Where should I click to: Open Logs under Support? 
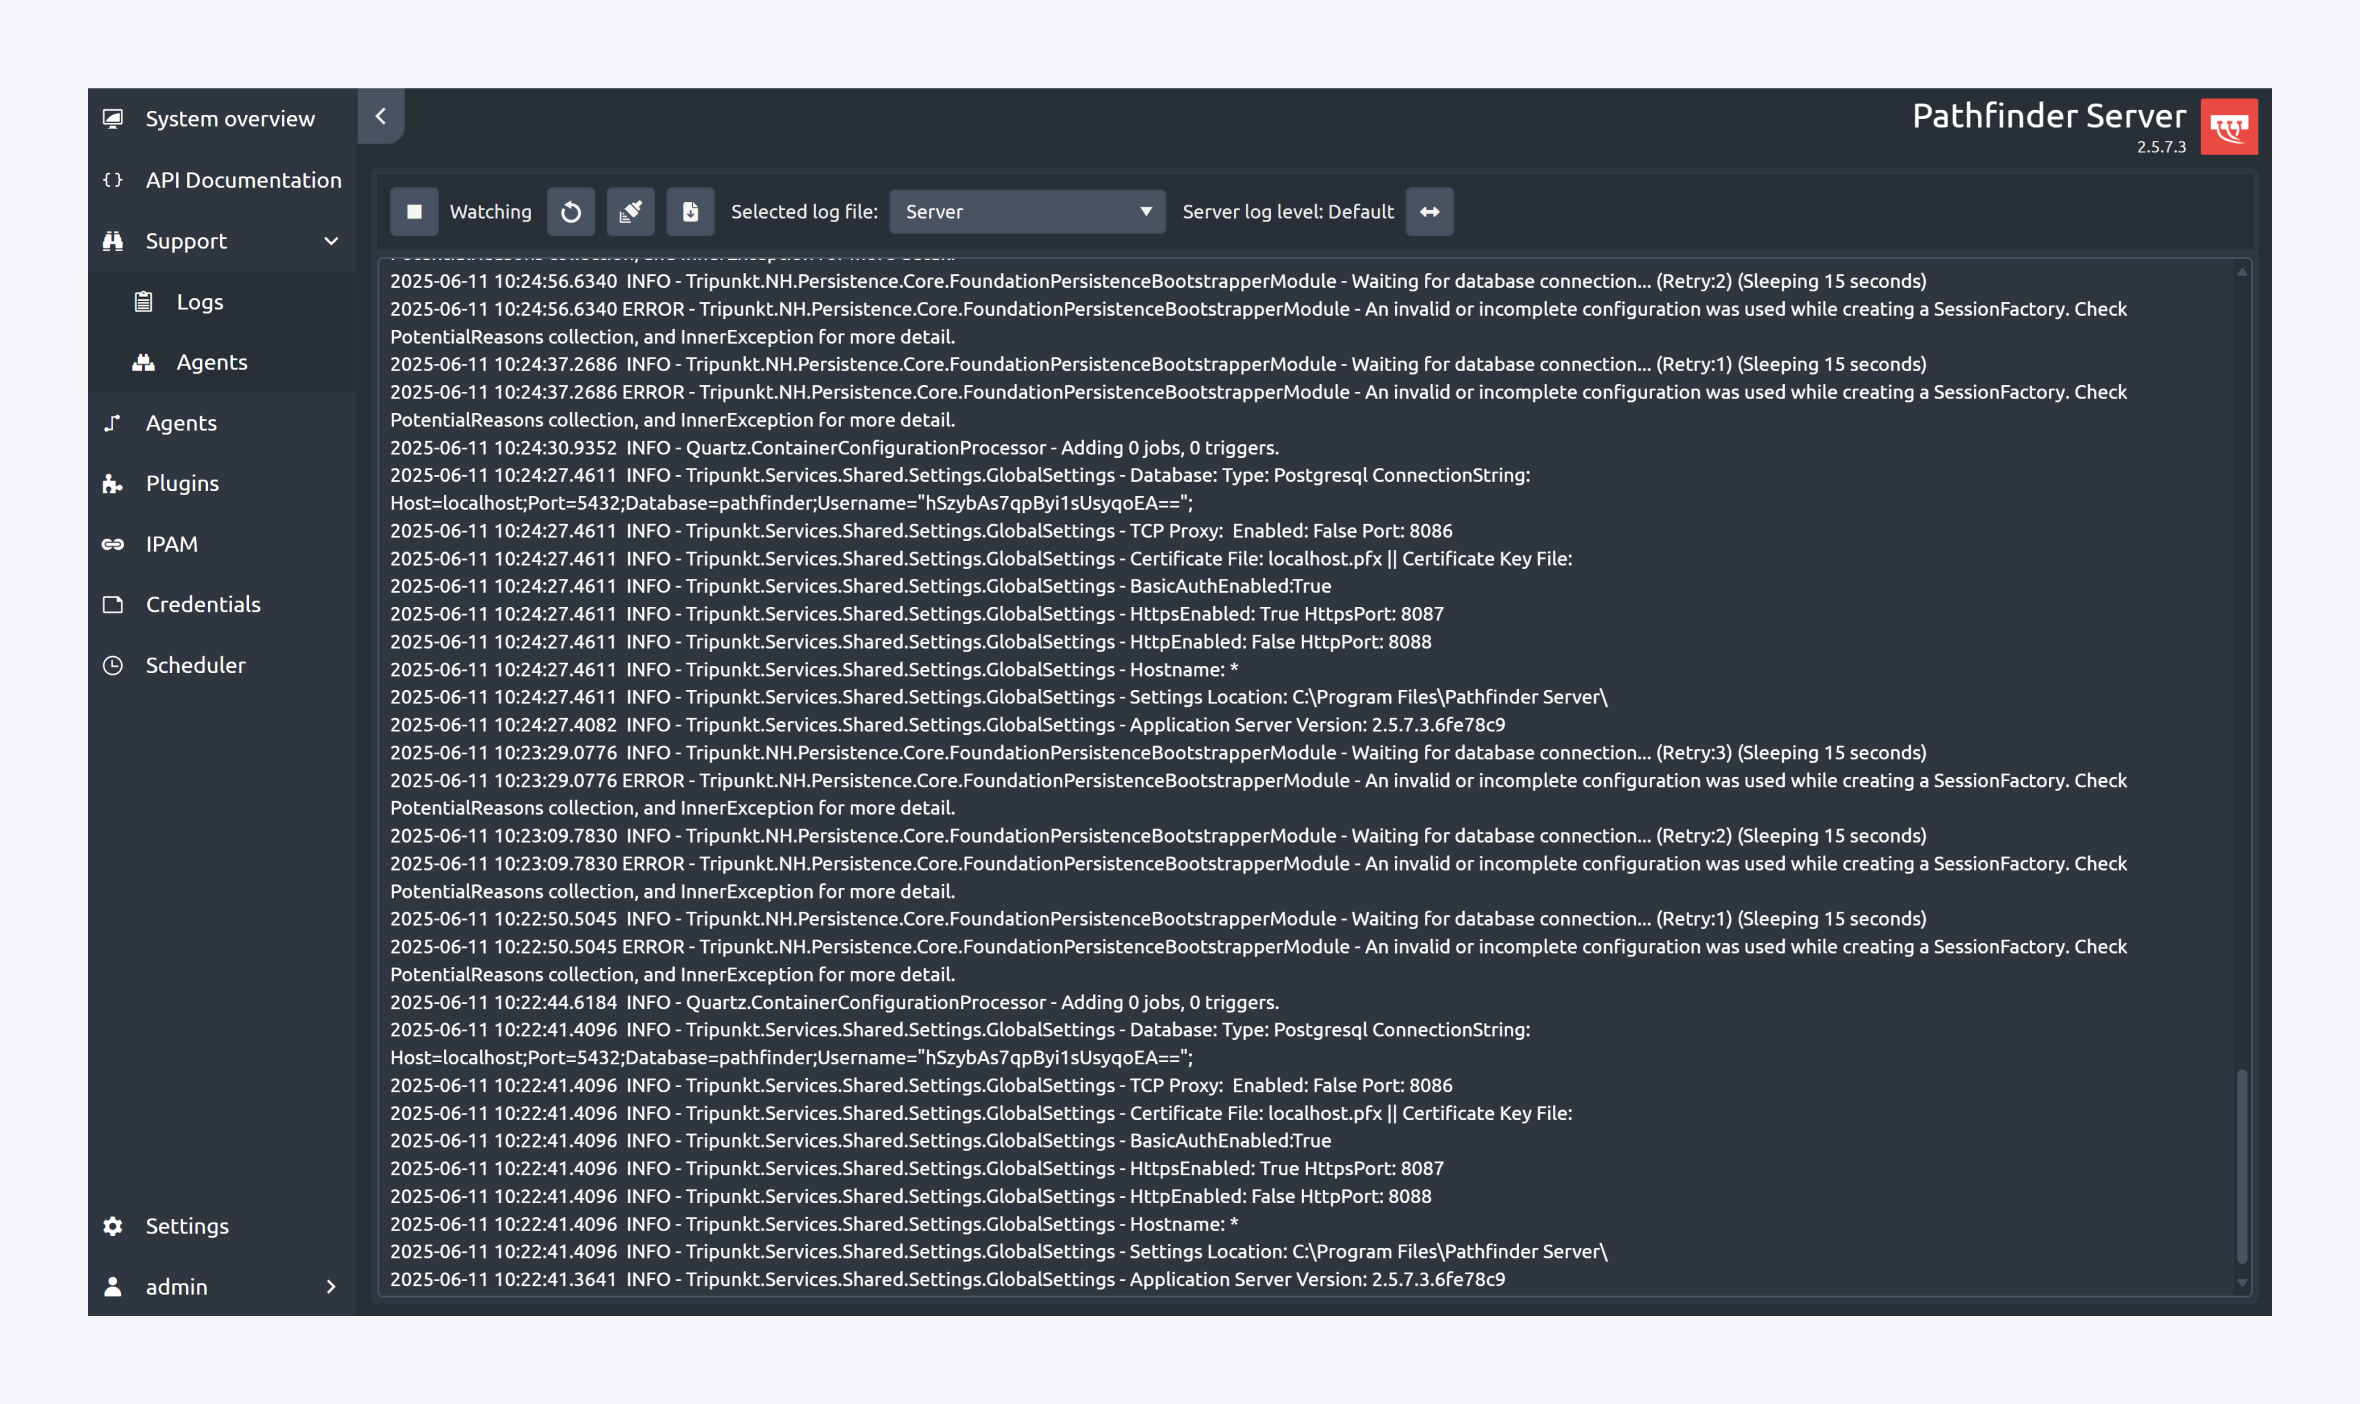[x=199, y=302]
